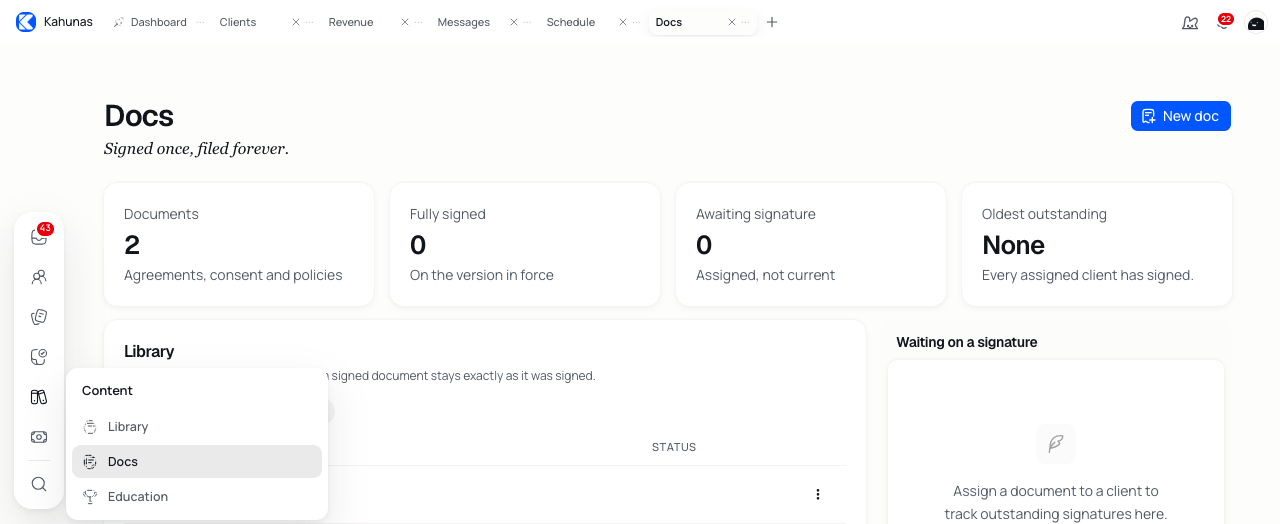Choose Library in Content menu
The image size is (1280, 524).
[197, 427]
